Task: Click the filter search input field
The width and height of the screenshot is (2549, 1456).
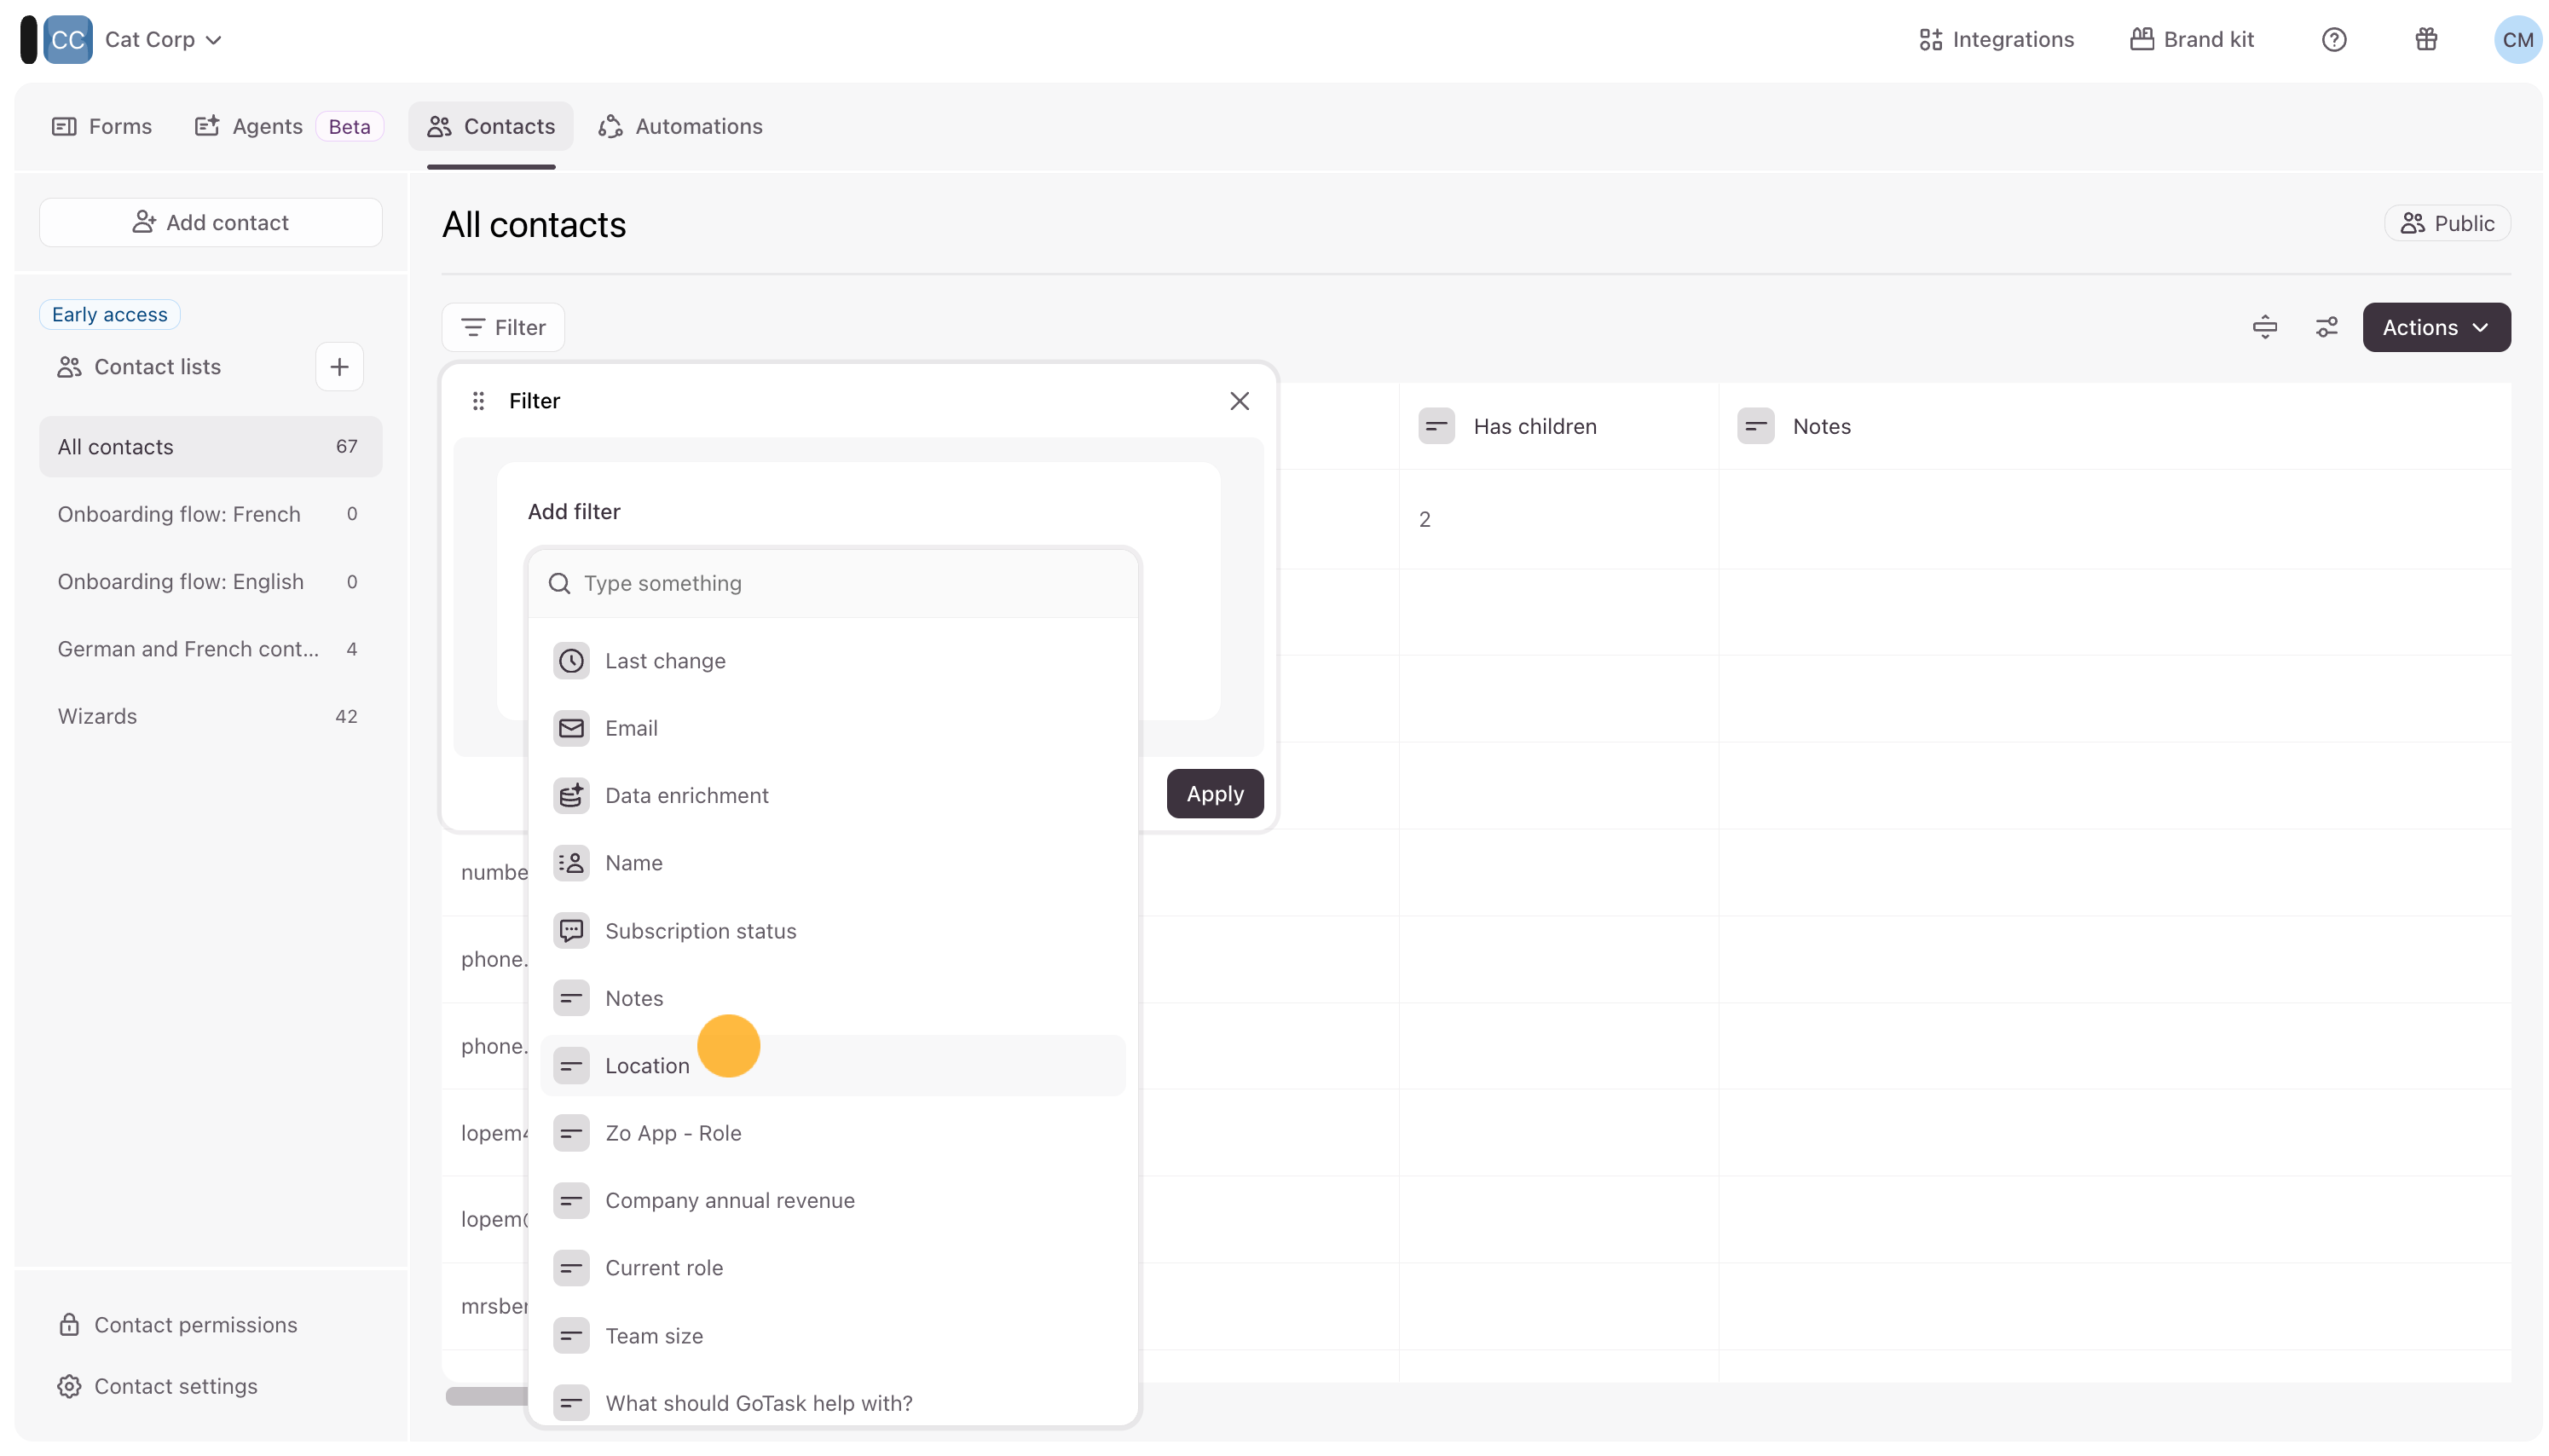Action: pos(850,583)
